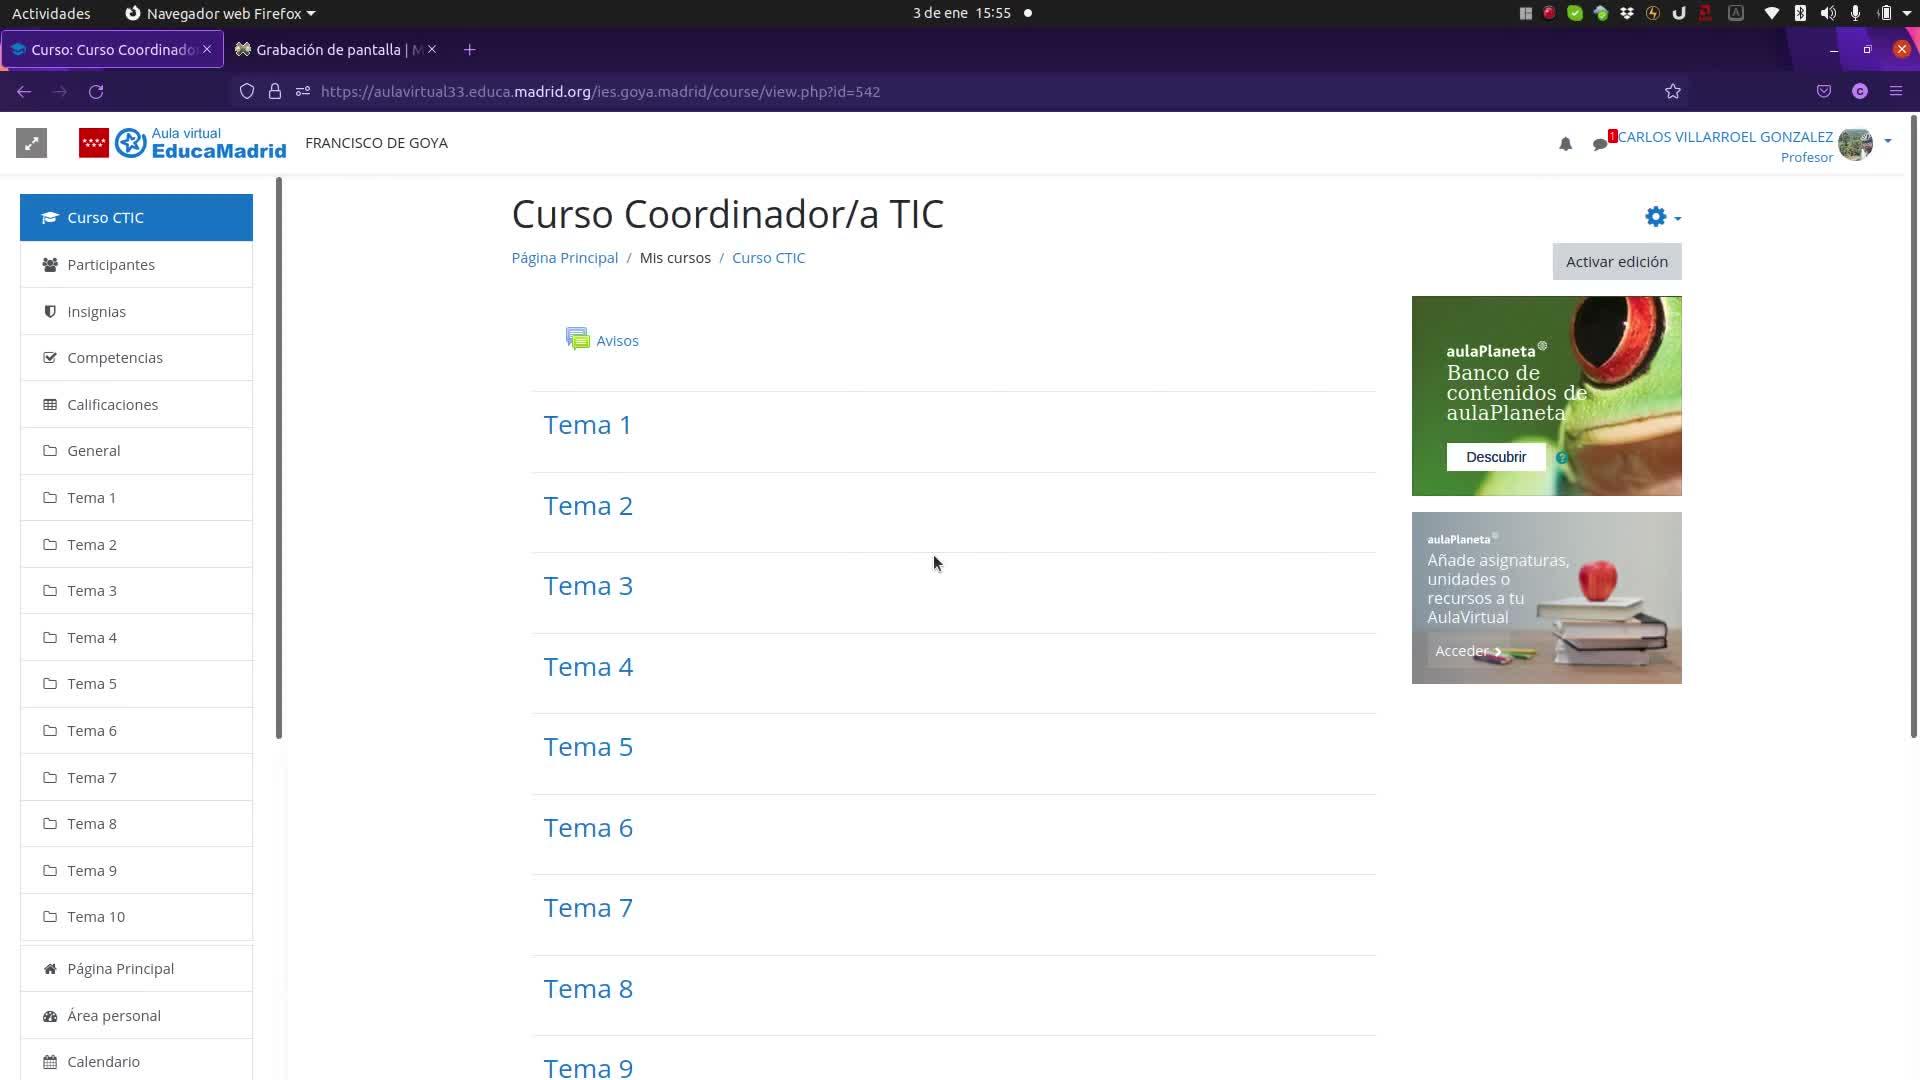Select Calificaciones in sidebar
Screen dimensions: 1920x1080
112,405
